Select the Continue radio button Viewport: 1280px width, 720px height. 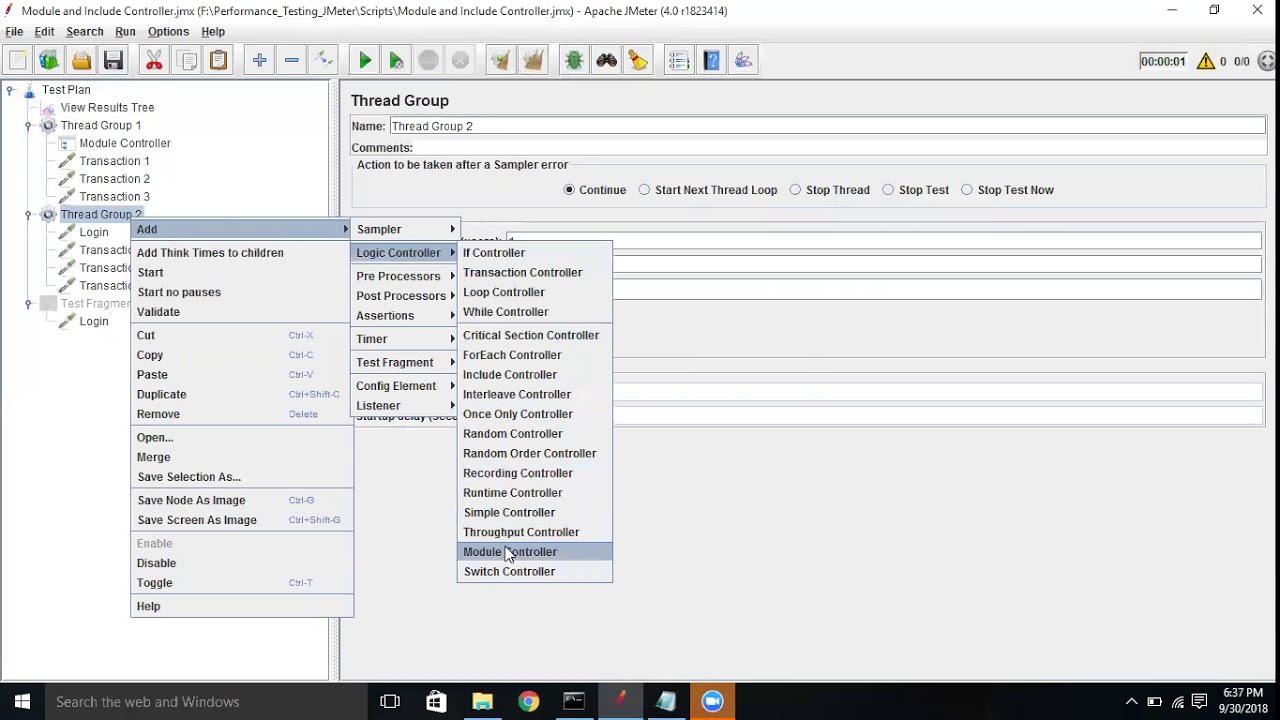coord(569,190)
